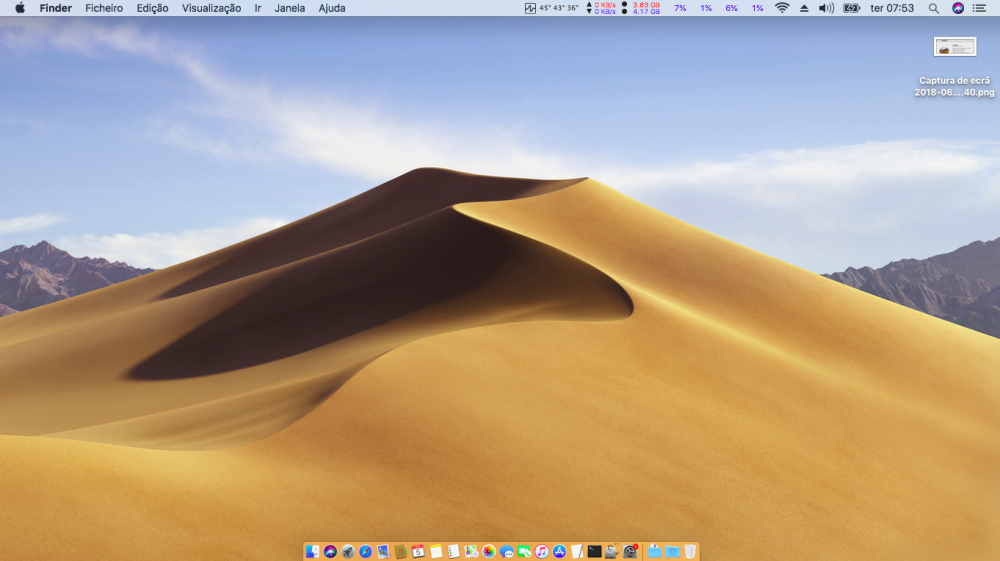This screenshot has width=1000, height=561.
Task: Open the Trash in the Dock
Action: pyautogui.click(x=690, y=551)
